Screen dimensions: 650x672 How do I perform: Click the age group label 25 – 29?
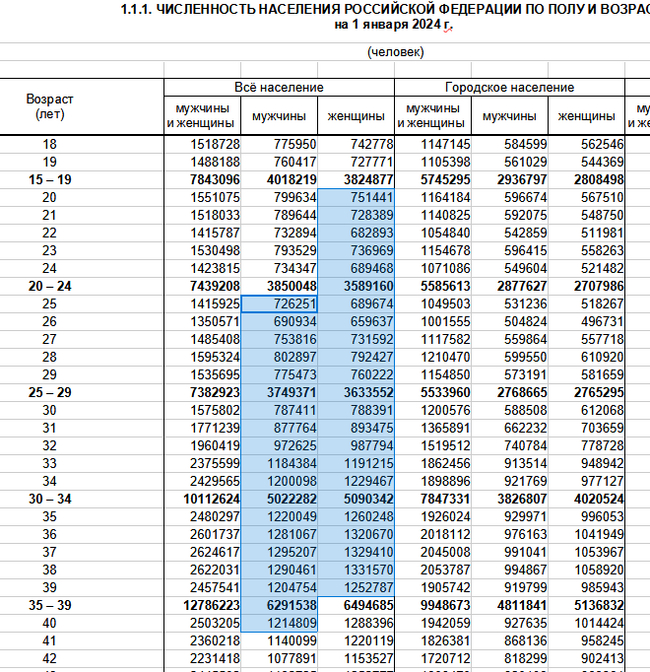49,393
